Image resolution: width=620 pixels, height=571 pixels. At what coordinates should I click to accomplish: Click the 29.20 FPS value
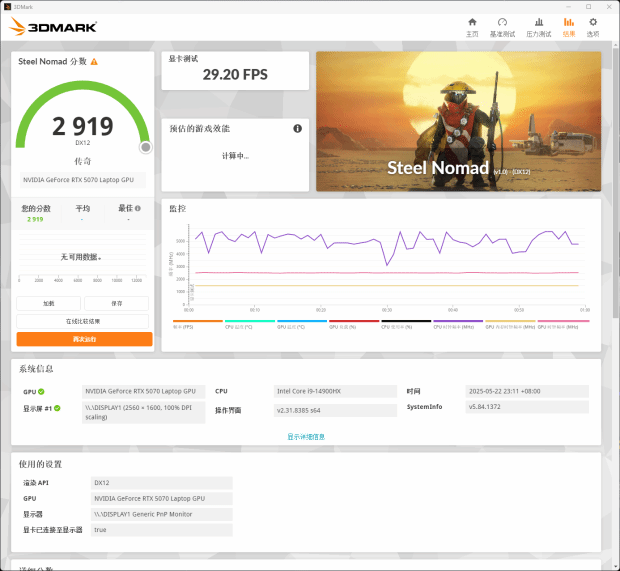pyautogui.click(x=235, y=74)
